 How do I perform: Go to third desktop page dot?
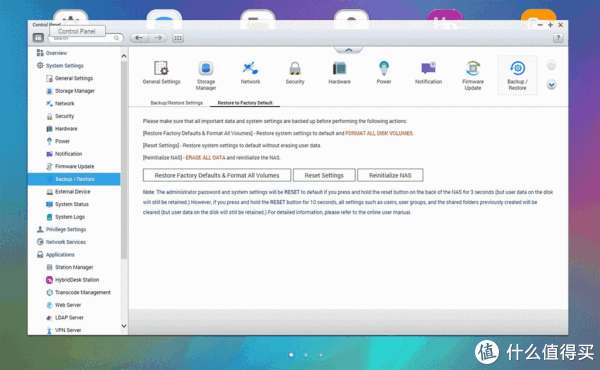coord(321,355)
